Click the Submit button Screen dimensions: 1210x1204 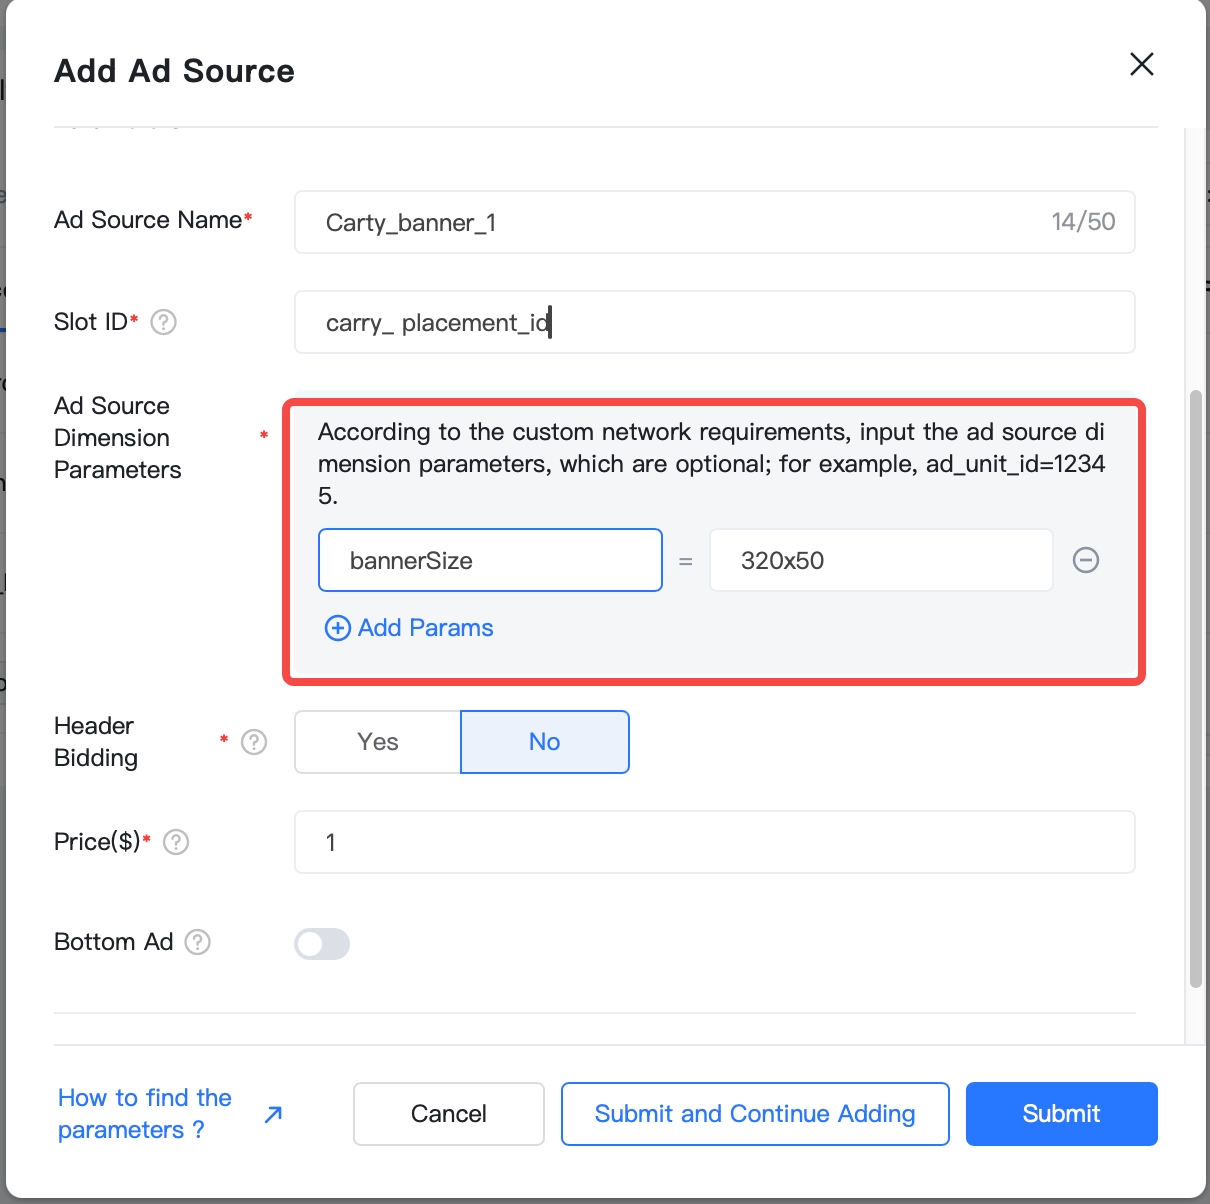1061,1114
